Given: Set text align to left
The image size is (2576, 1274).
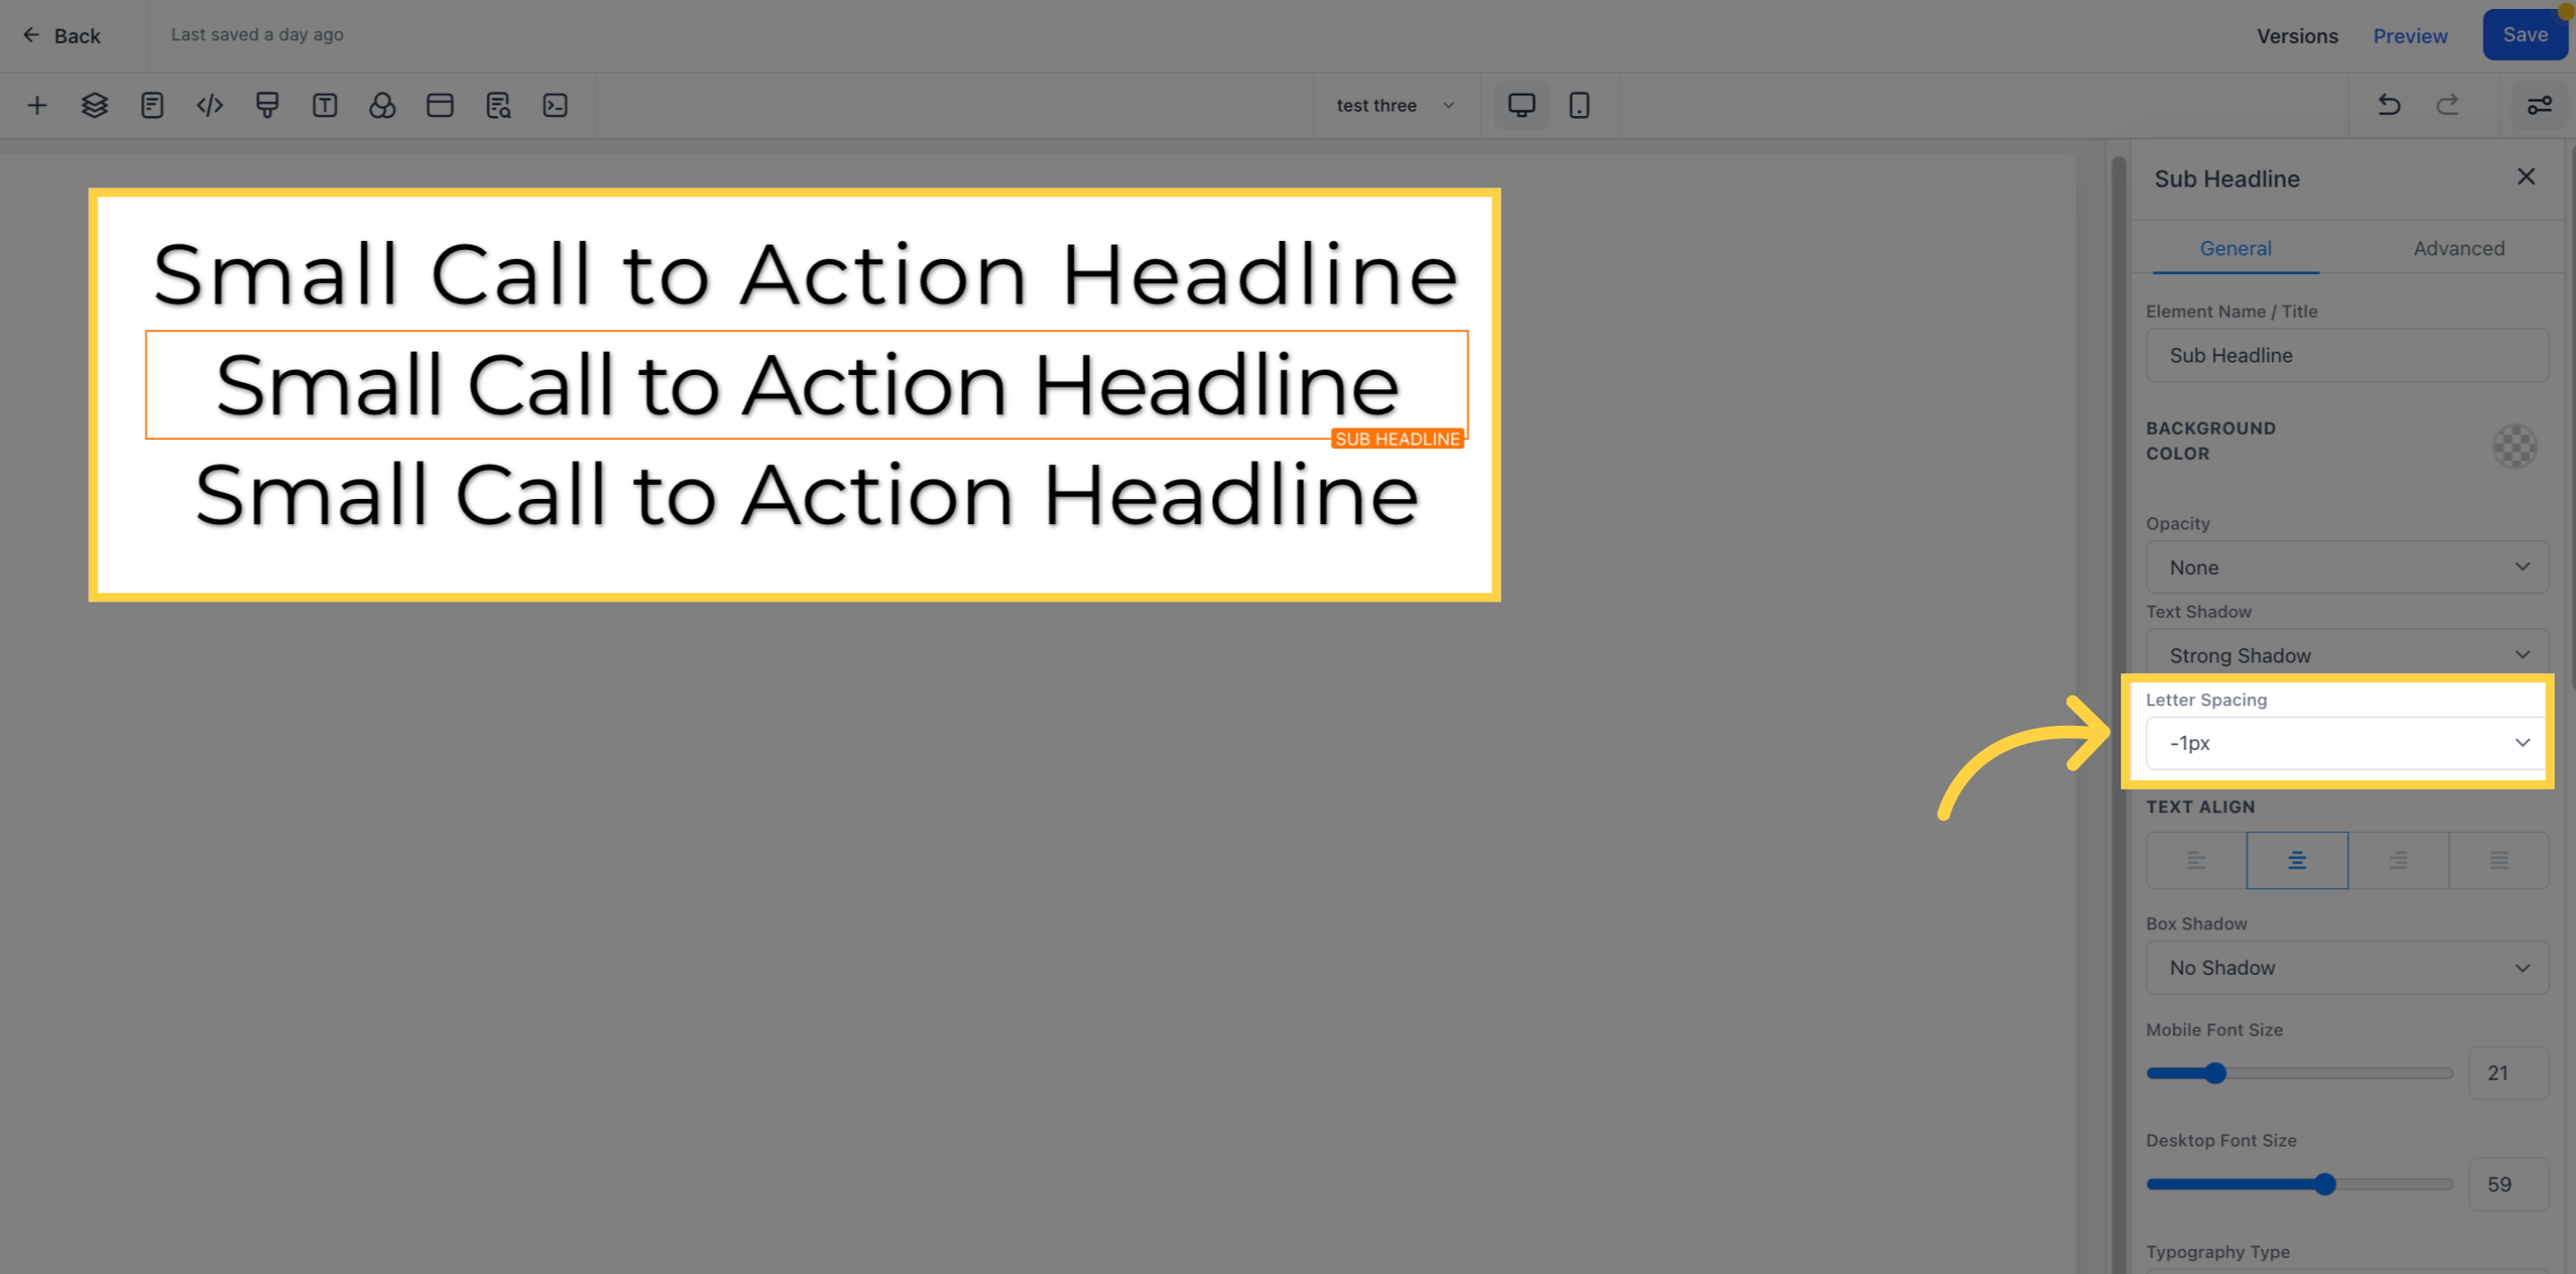Looking at the screenshot, I should [2195, 860].
